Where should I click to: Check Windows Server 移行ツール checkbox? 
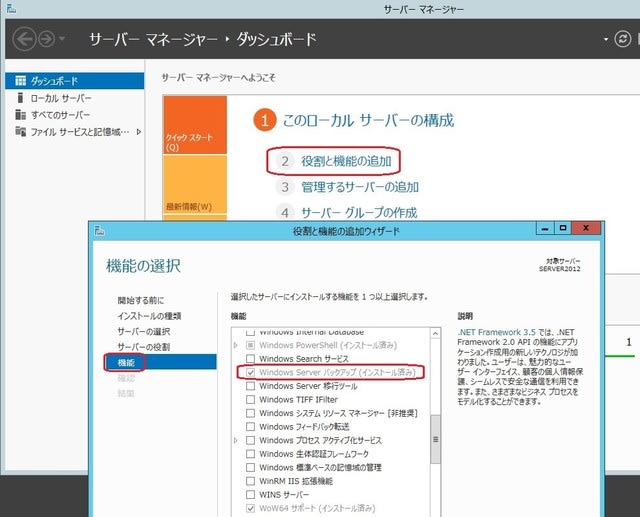251,386
